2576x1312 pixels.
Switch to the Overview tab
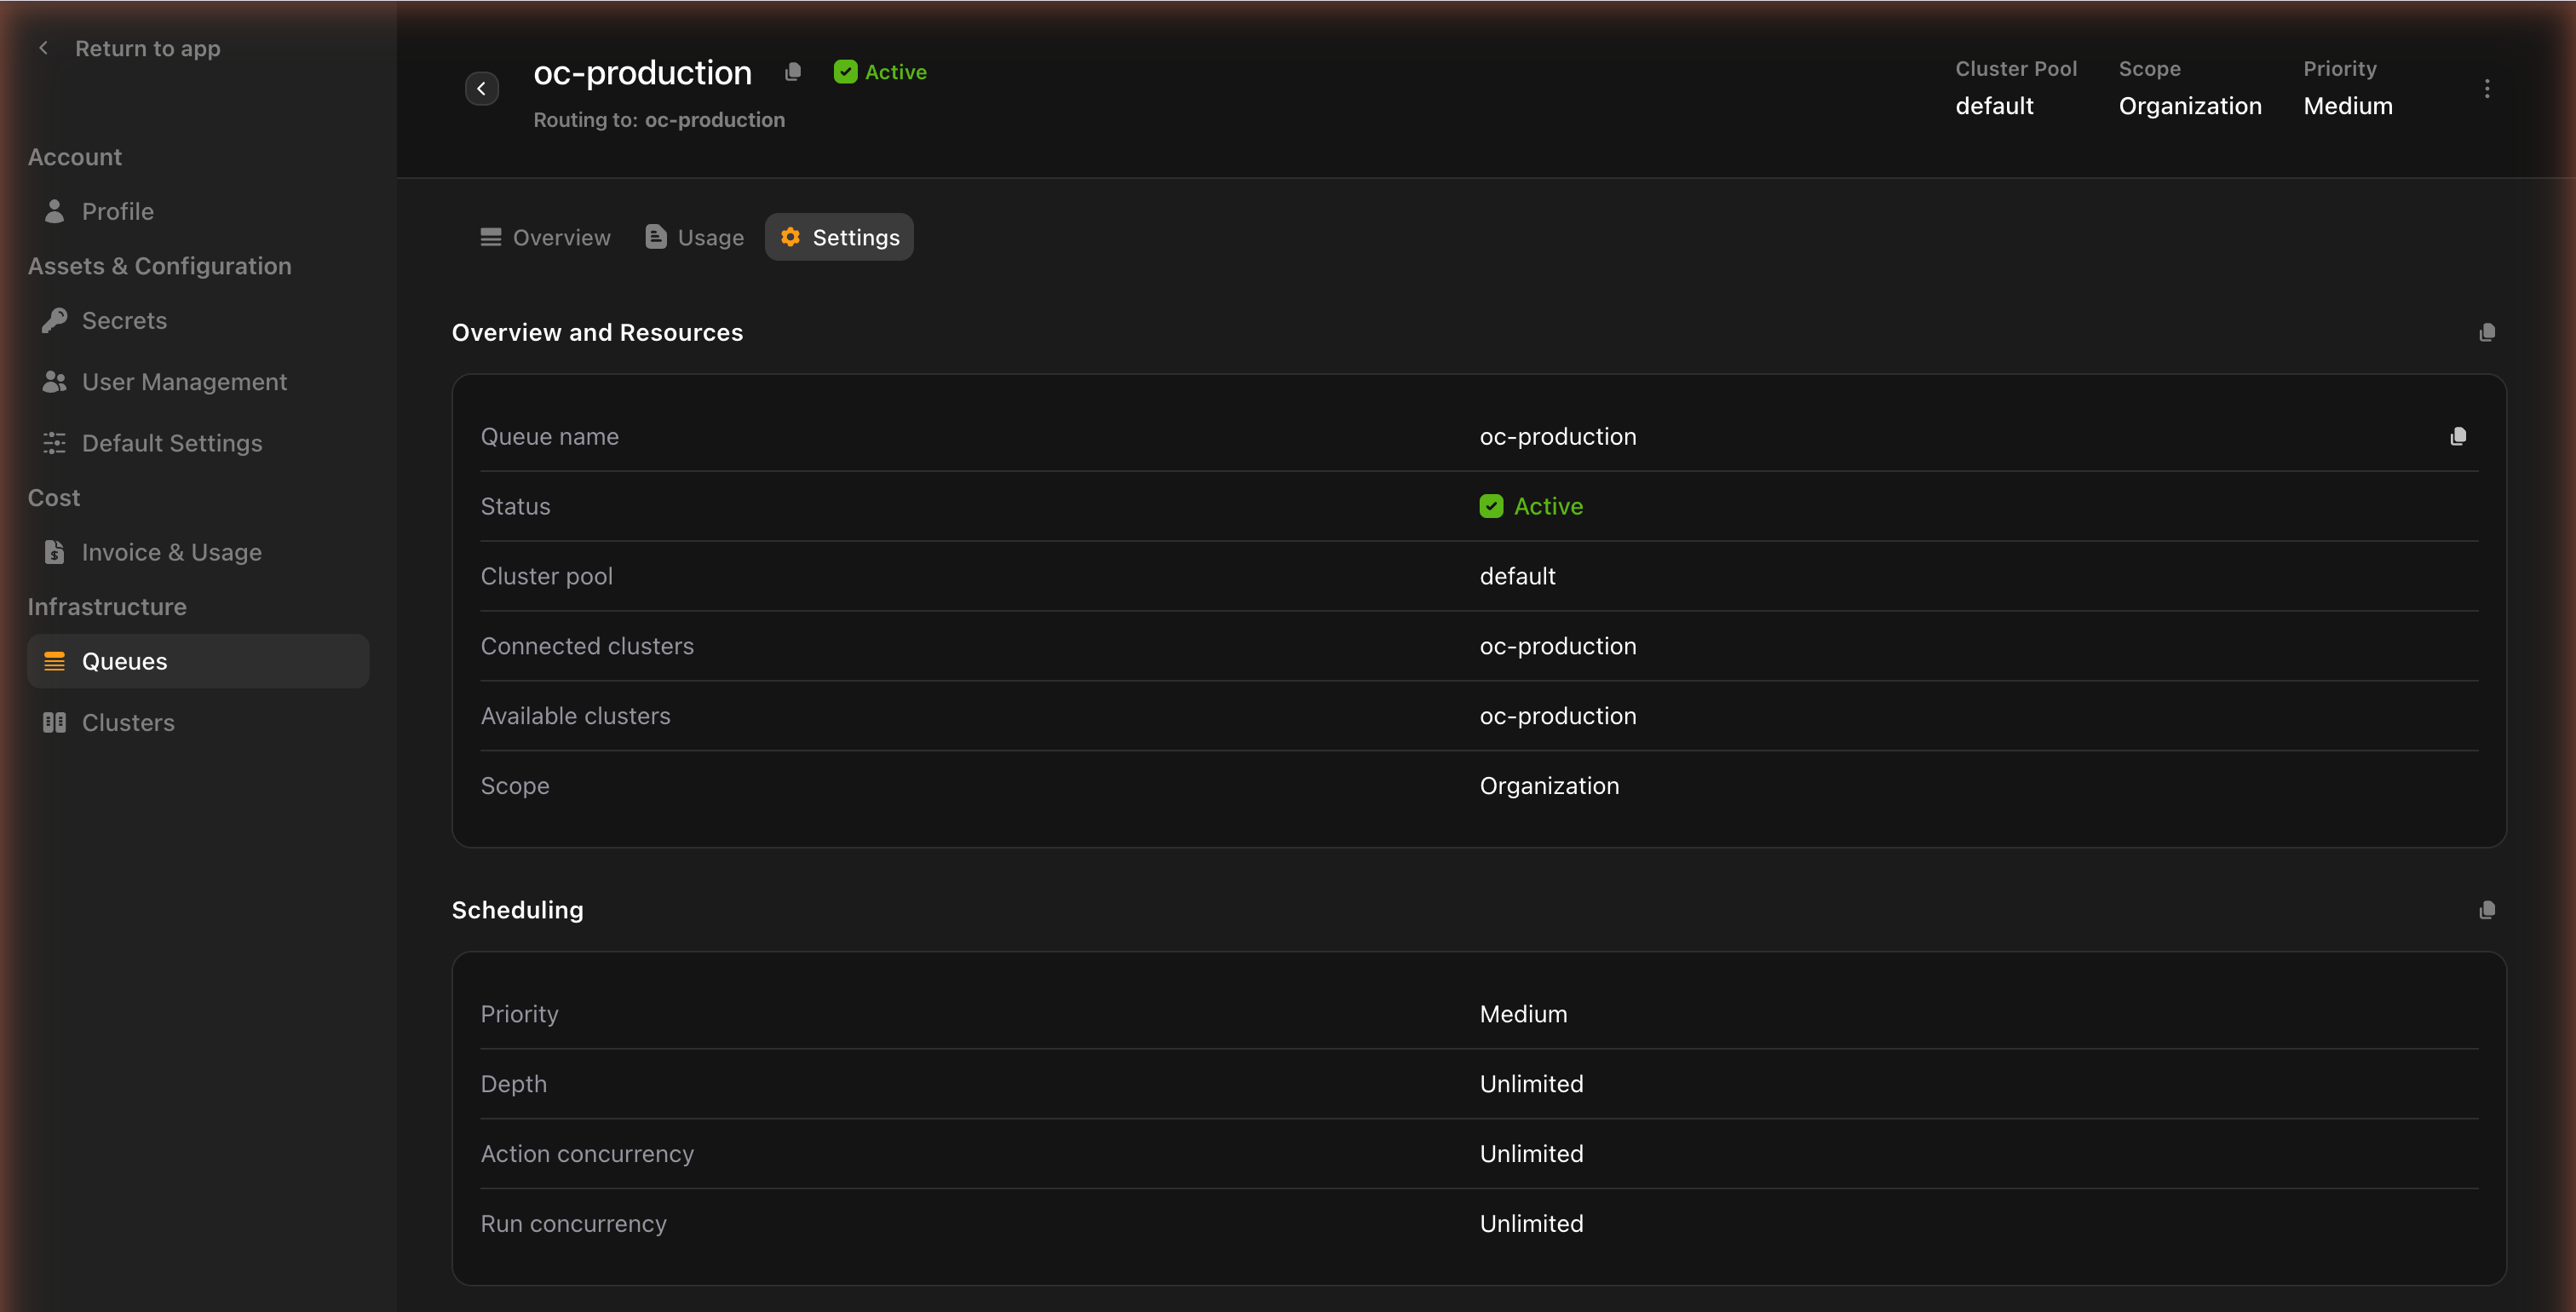point(545,237)
